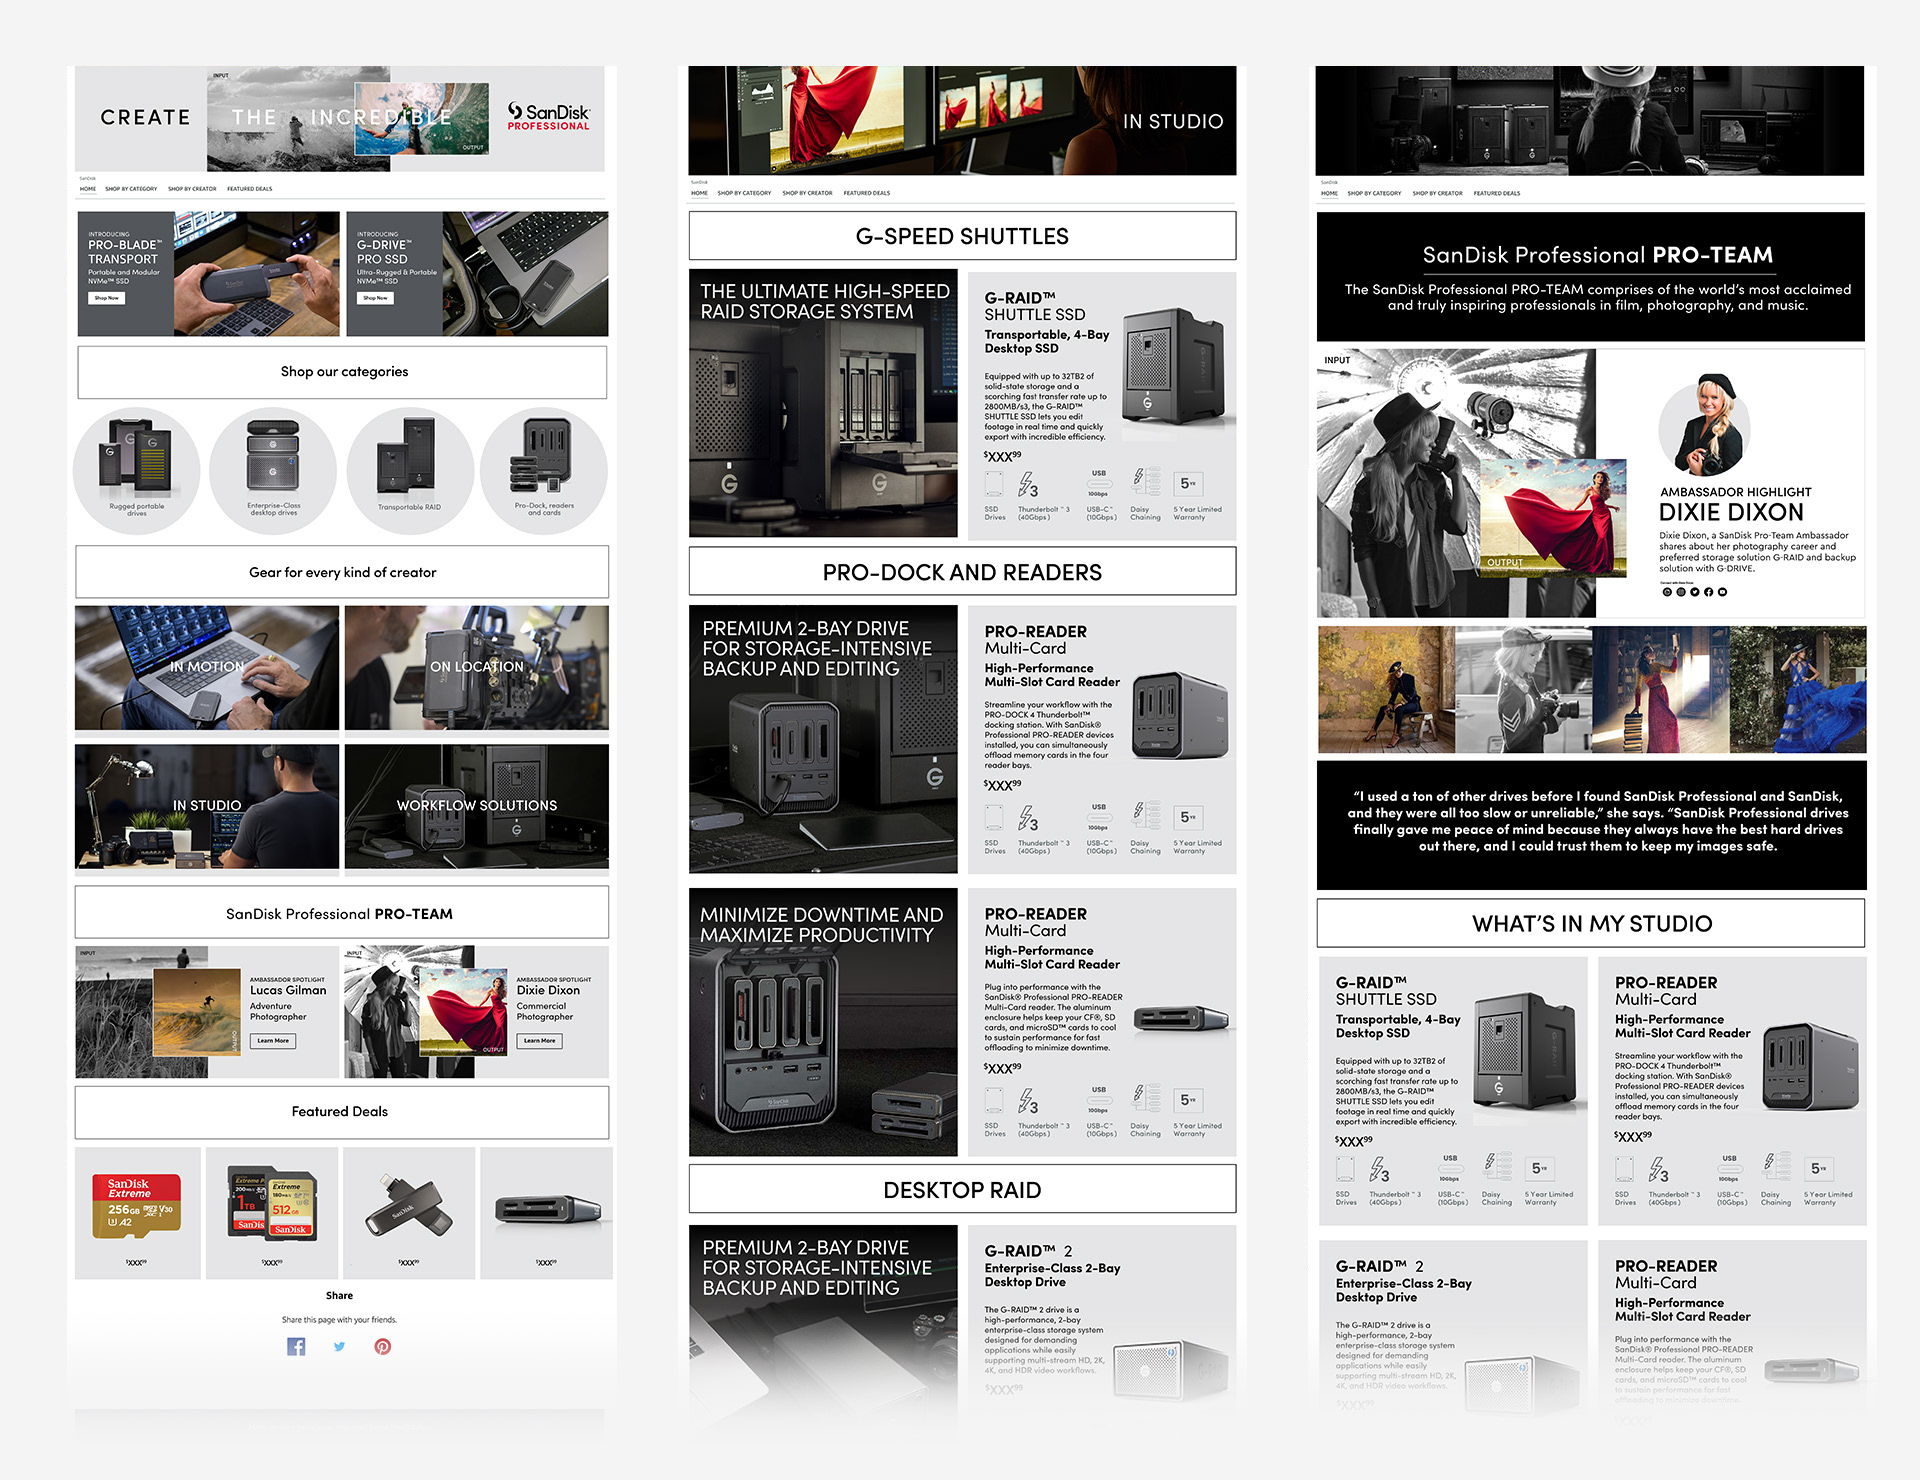Click USB-C icon in Pro-Team page PRO-READER card
This screenshot has width=1920, height=1480.
pos(1729,1169)
